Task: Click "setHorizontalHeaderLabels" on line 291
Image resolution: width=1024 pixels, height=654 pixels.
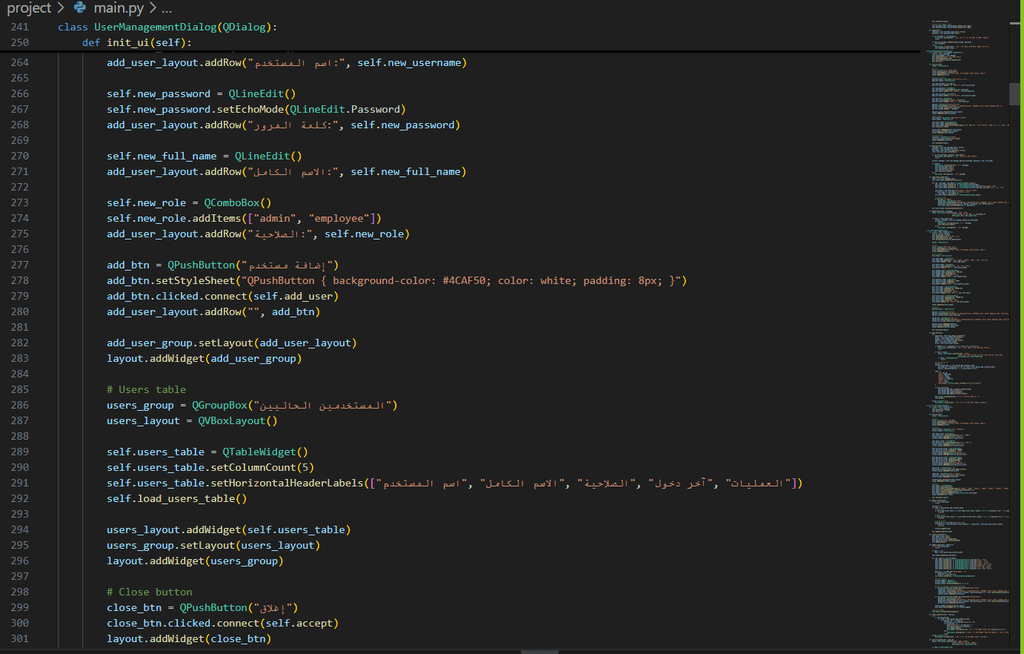Action: point(287,483)
